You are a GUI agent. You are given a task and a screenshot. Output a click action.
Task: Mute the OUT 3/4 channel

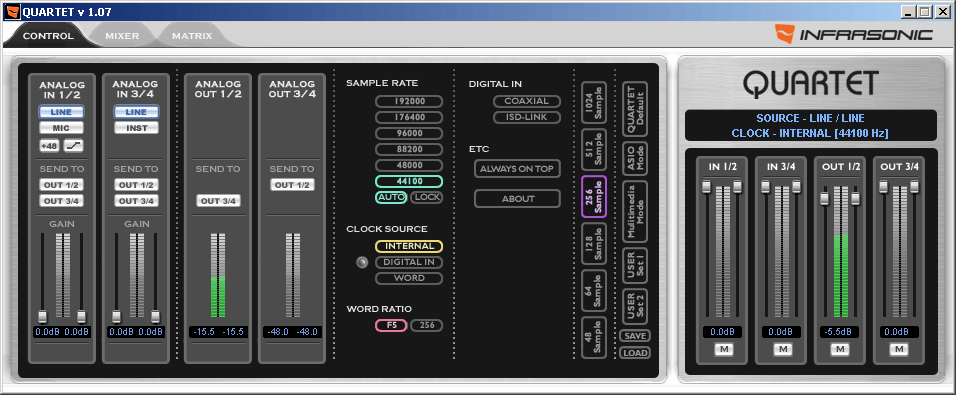pyautogui.click(x=898, y=349)
